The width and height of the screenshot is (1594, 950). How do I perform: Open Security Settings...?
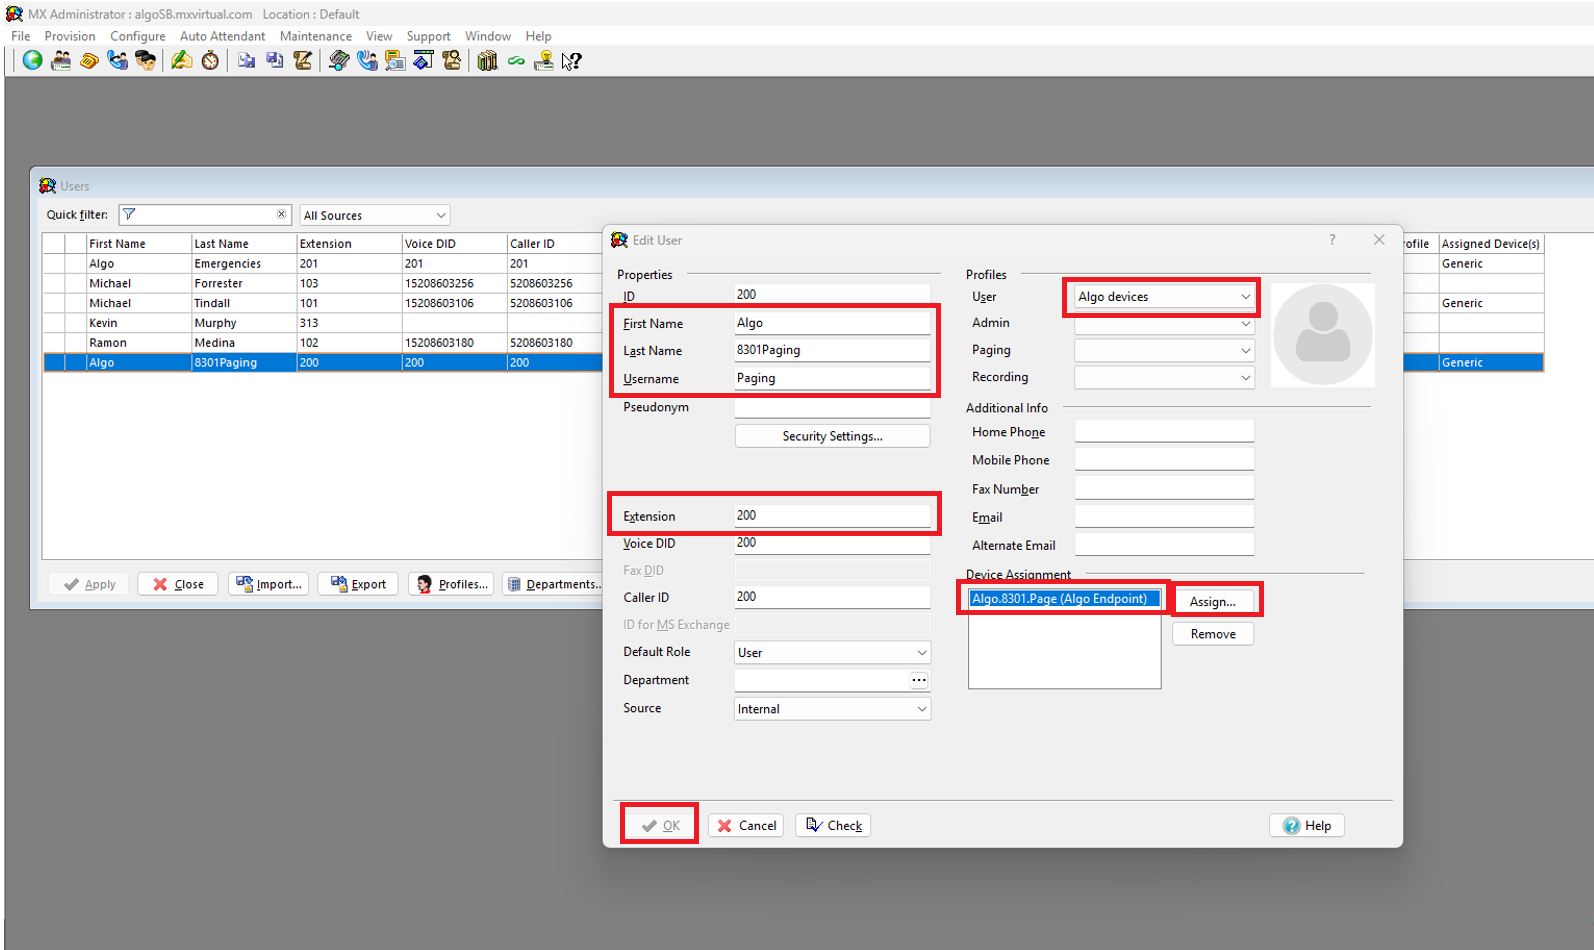[x=832, y=436]
